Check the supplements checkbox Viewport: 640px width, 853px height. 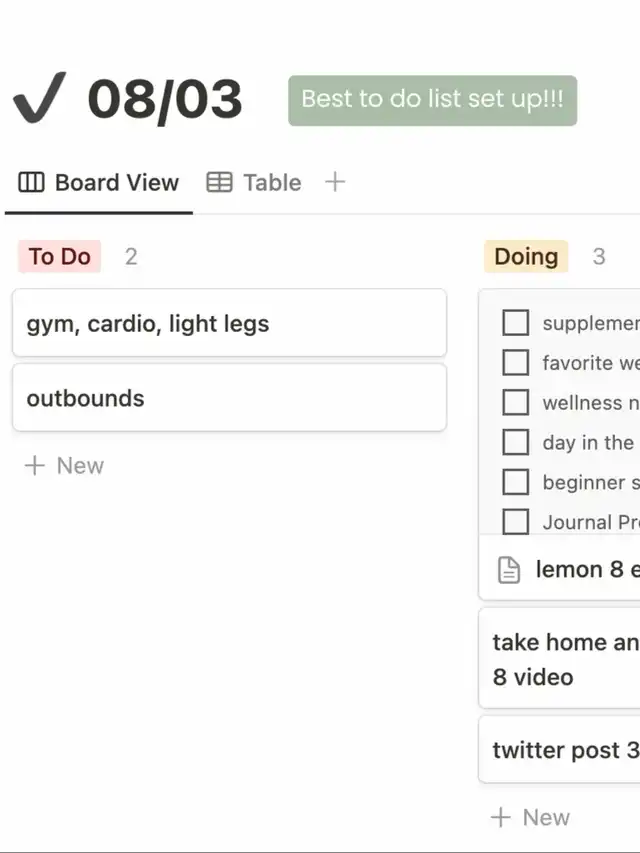click(x=515, y=323)
